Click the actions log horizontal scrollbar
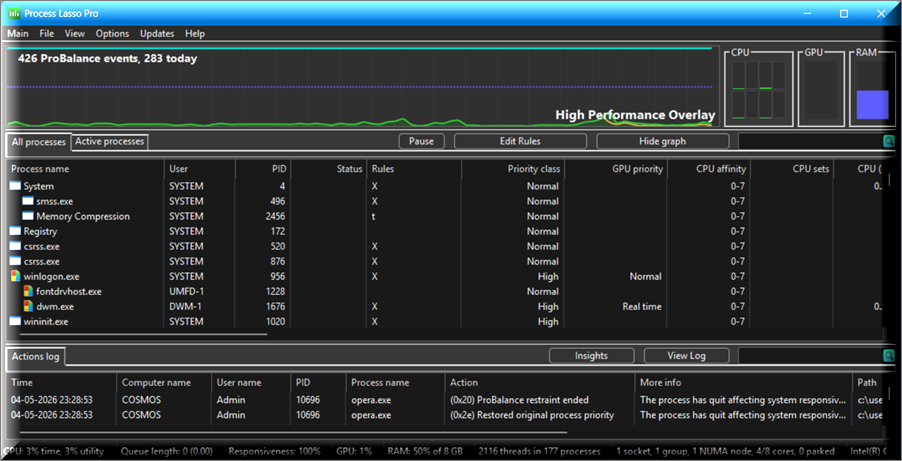Viewport: 902px width, 461px height. pos(293,433)
